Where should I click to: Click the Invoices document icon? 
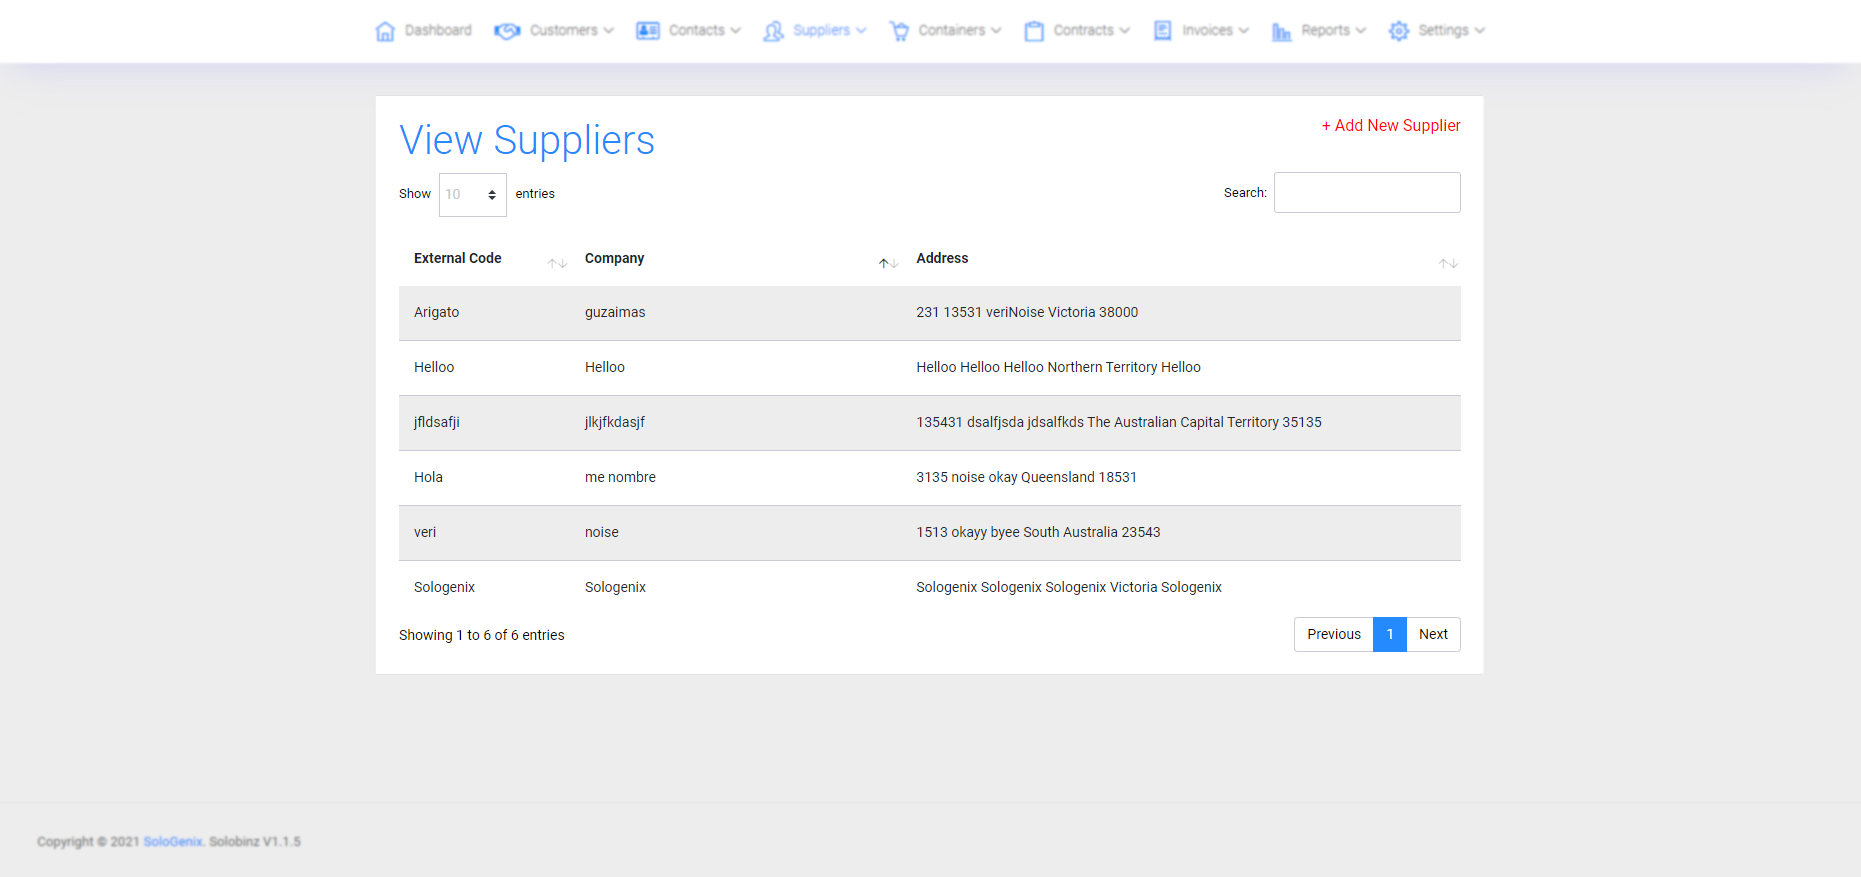pos(1162,31)
